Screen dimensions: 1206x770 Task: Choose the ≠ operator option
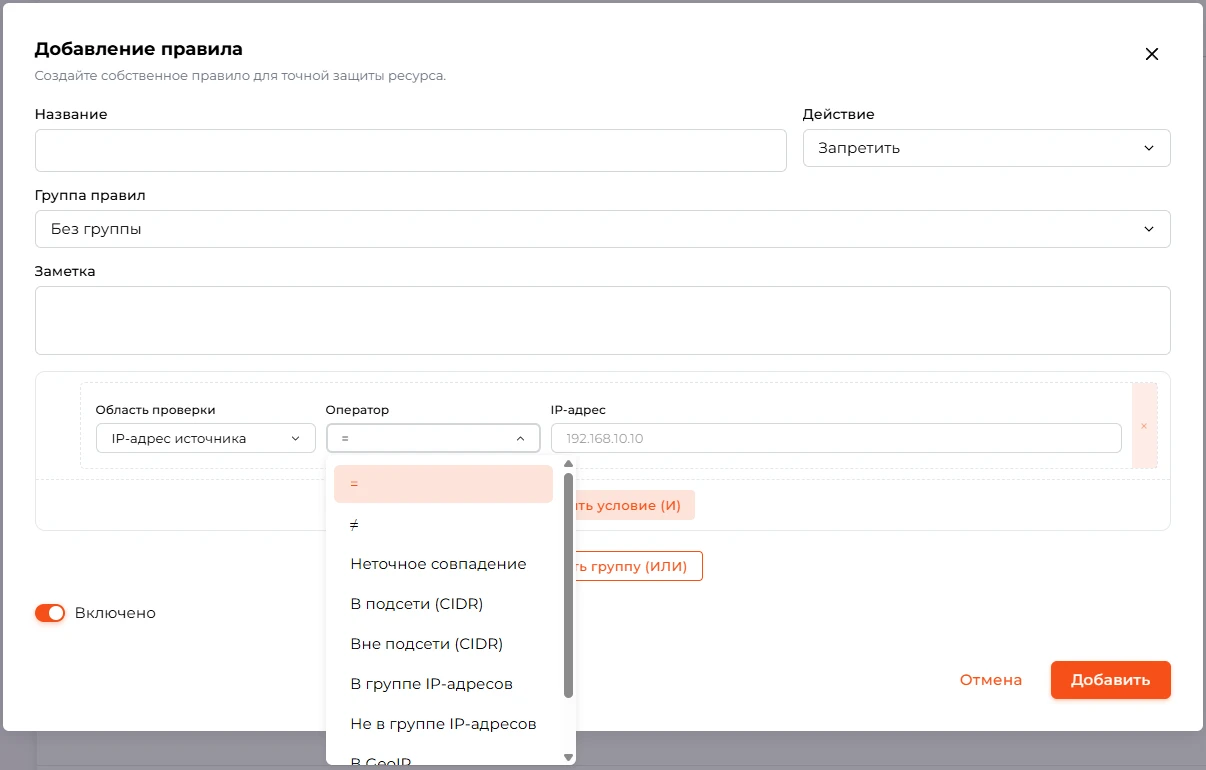[x=443, y=524]
